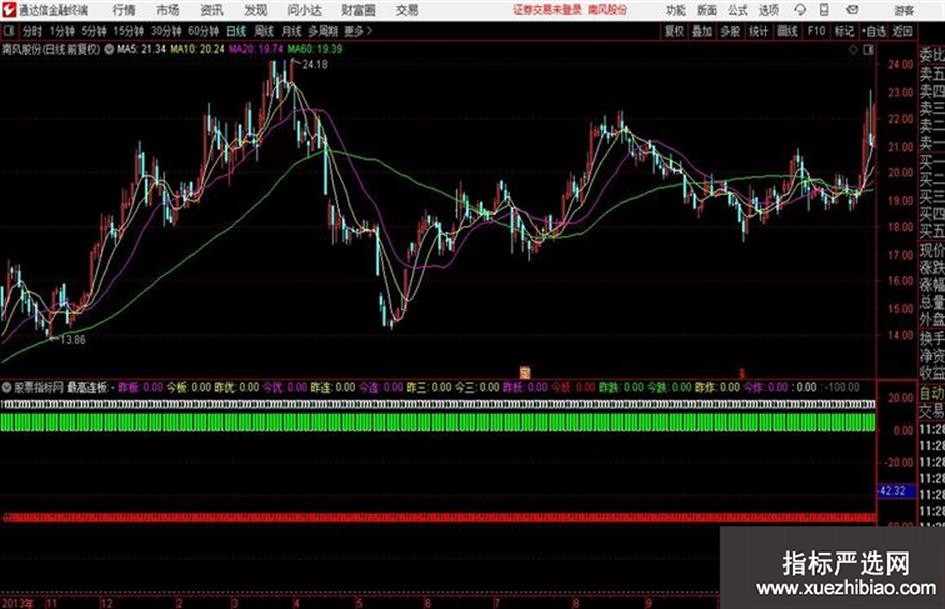The height and width of the screenshot is (609, 945).
Task: Click the 复权 toolbar button
Action: click(x=674, y=31)
